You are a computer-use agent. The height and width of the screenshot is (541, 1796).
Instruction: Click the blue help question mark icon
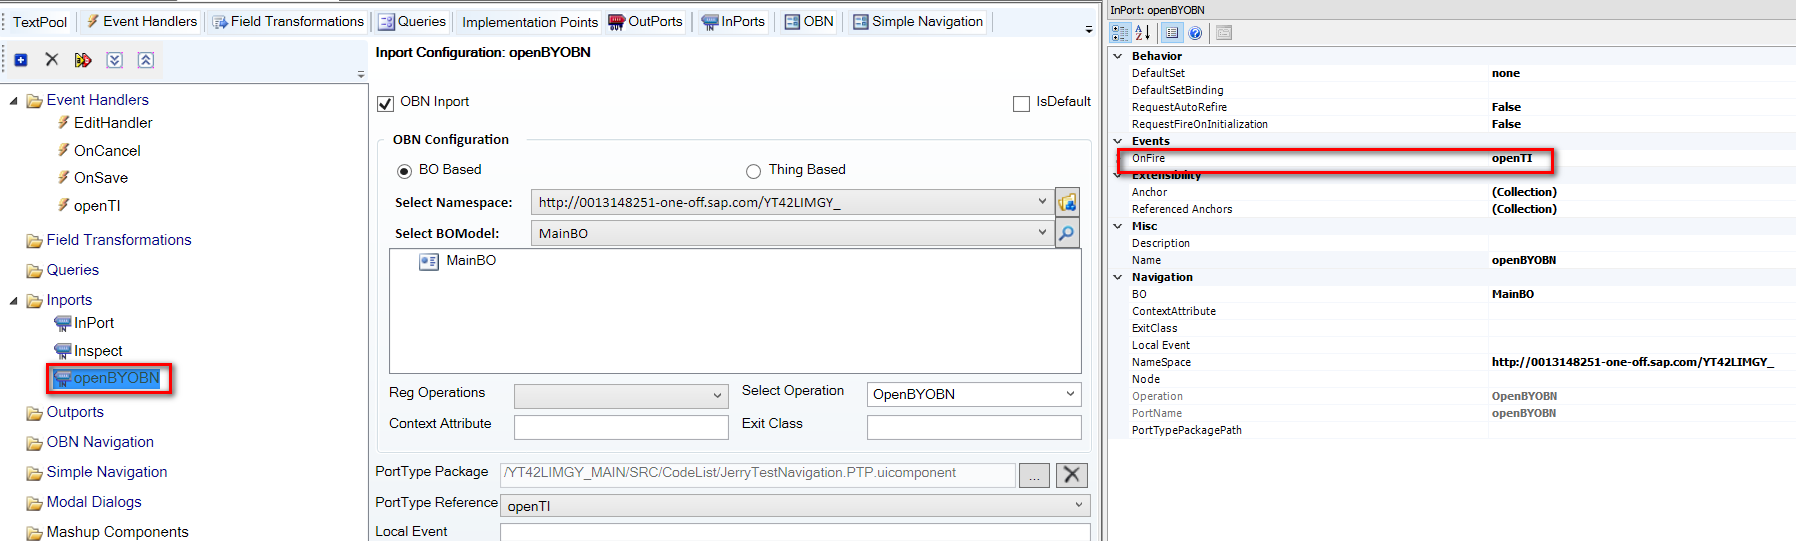coord(1195,33)
